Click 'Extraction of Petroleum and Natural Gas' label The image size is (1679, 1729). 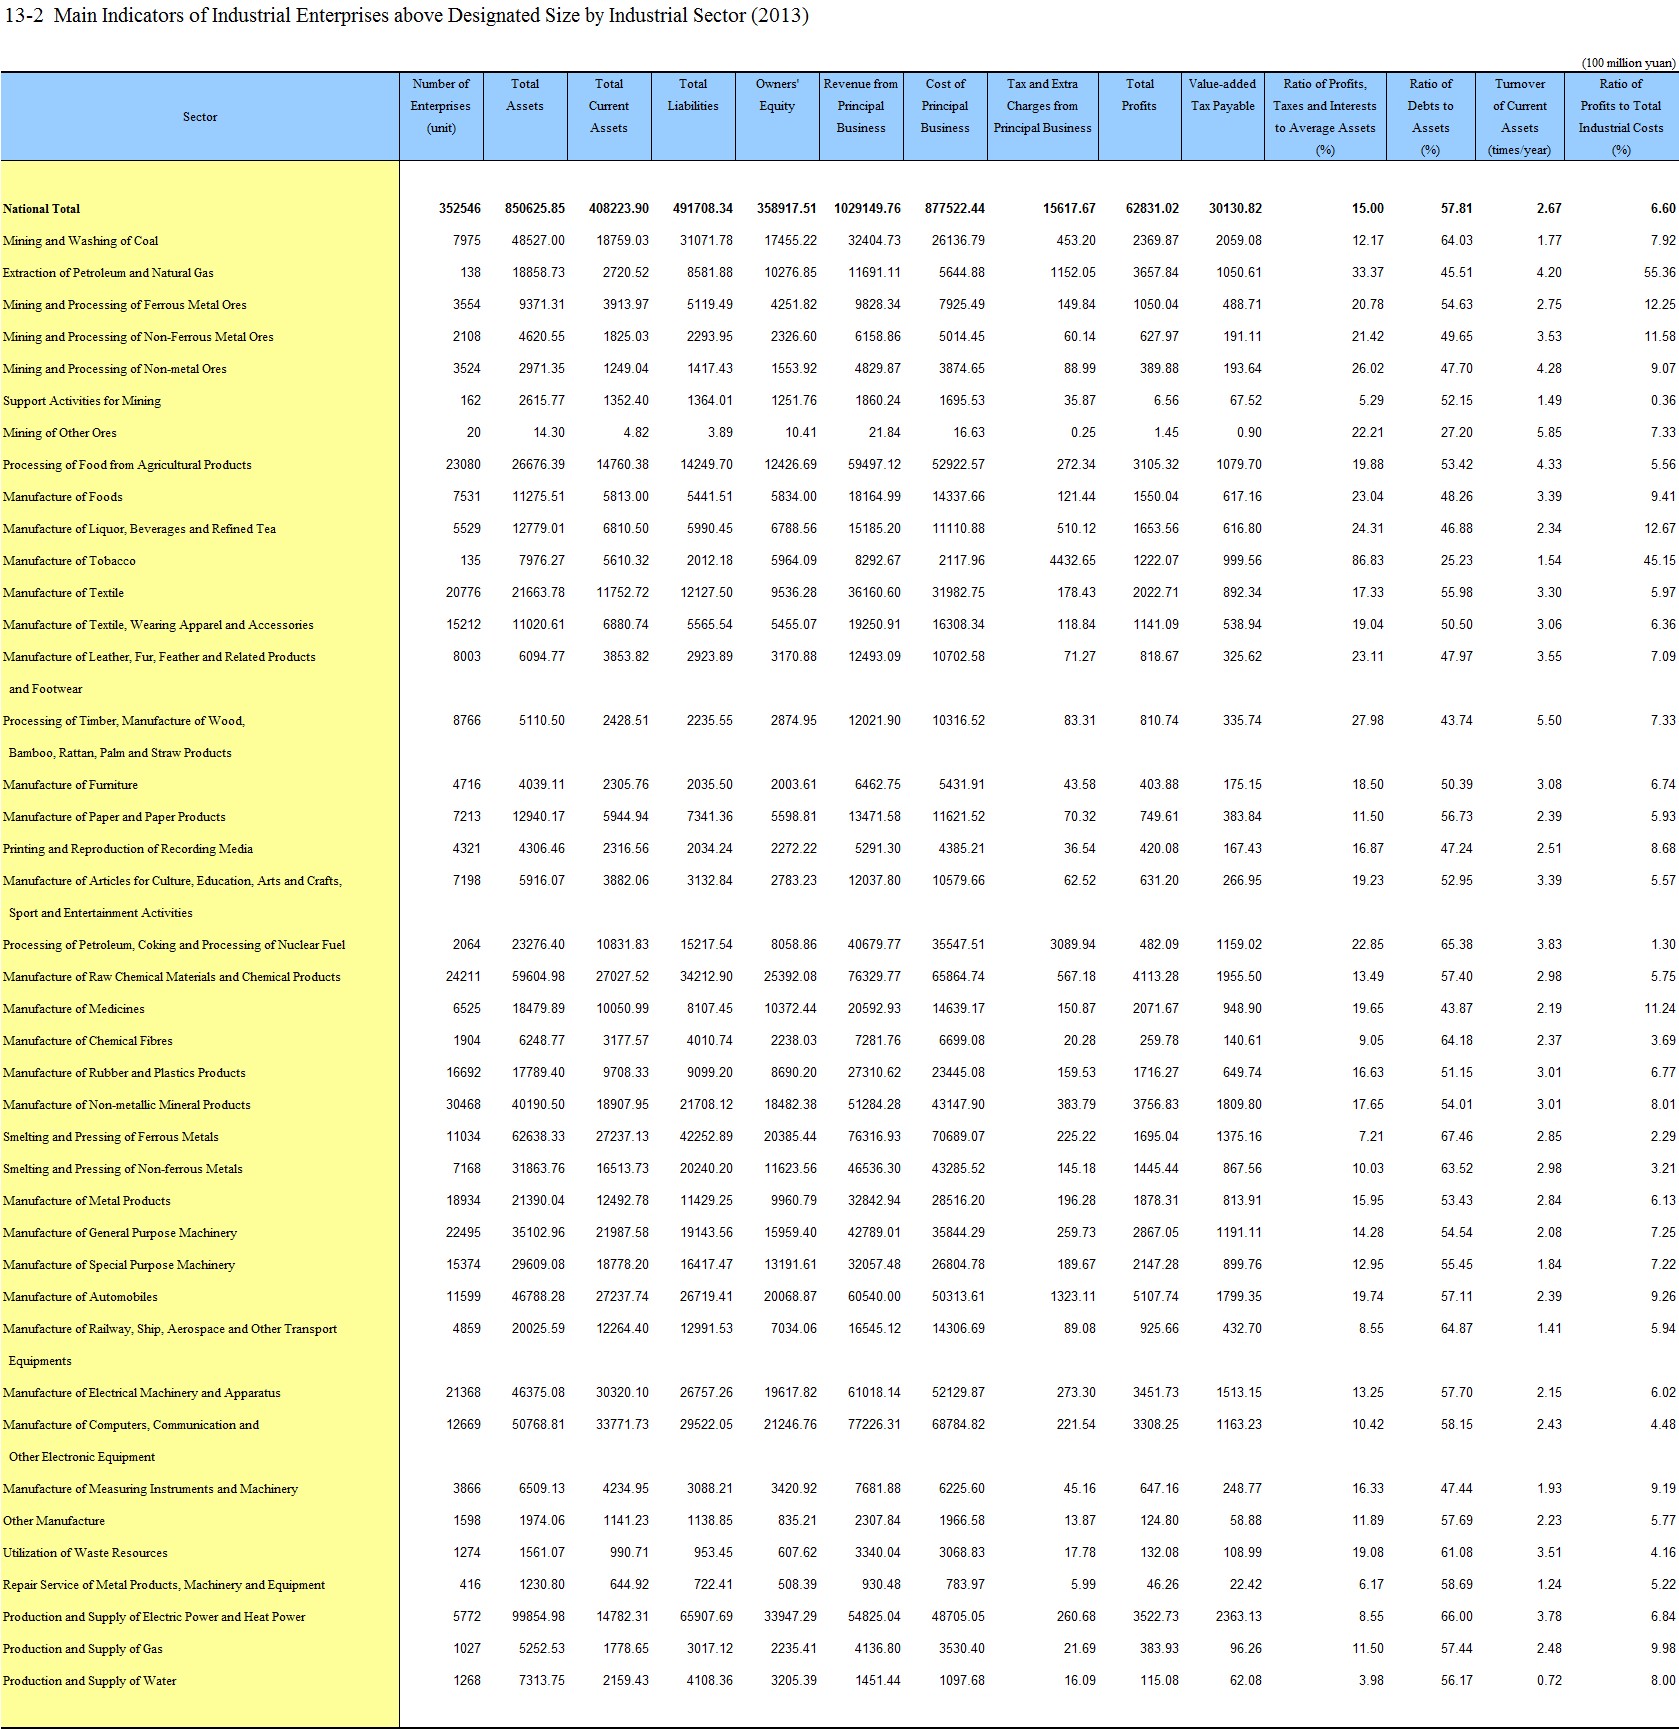click(108, 273)
